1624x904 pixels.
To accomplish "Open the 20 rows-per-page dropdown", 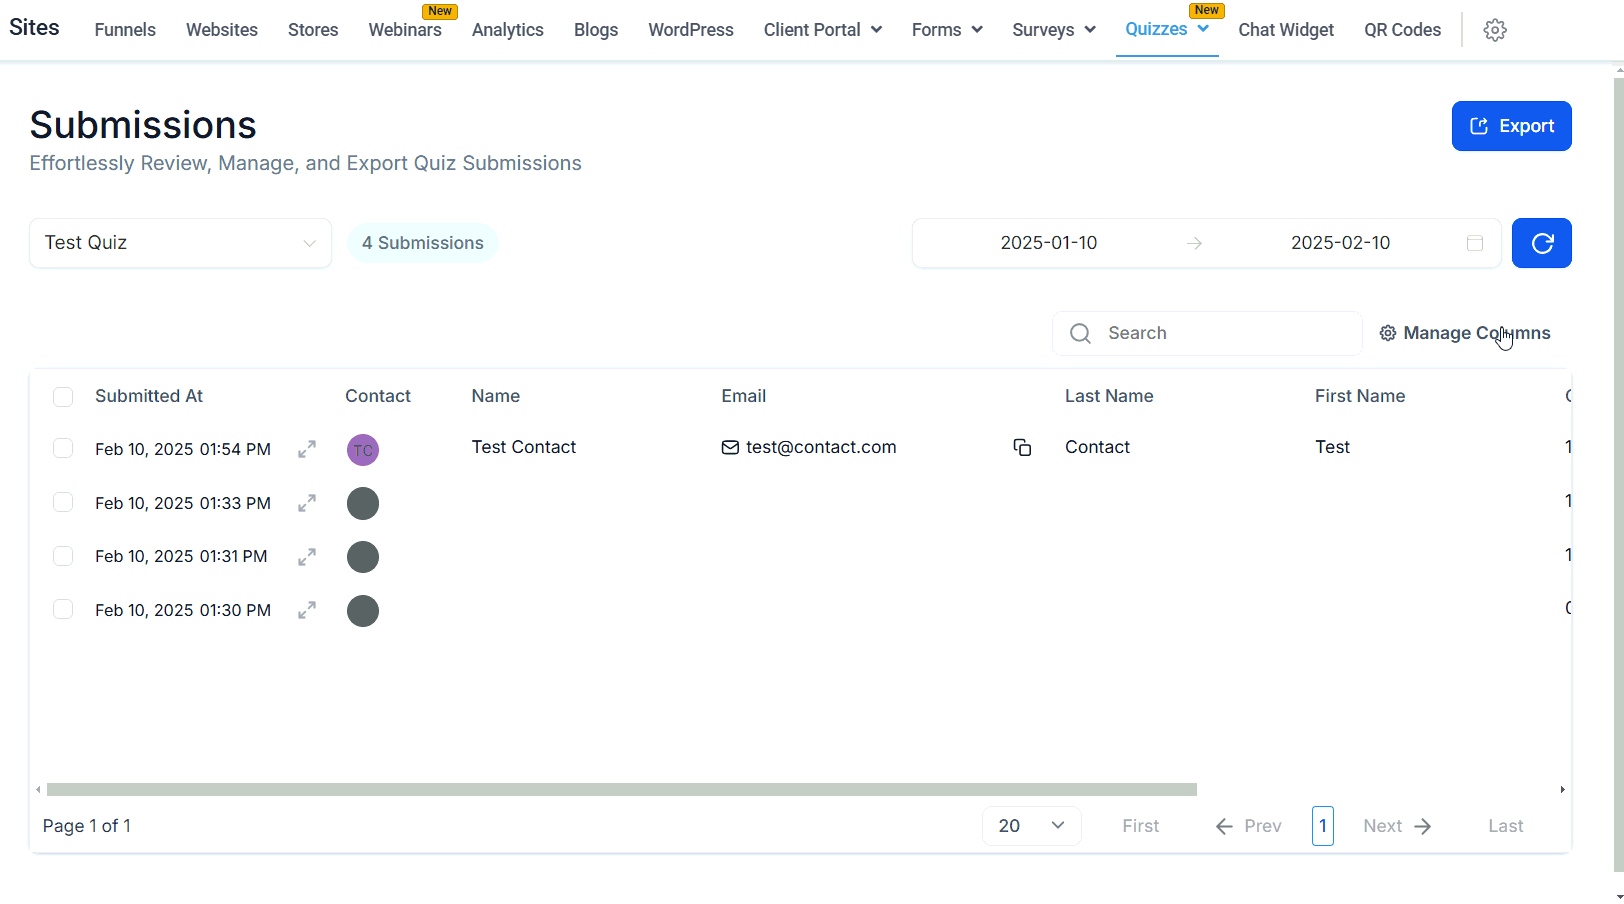I will click(1031, 826).
